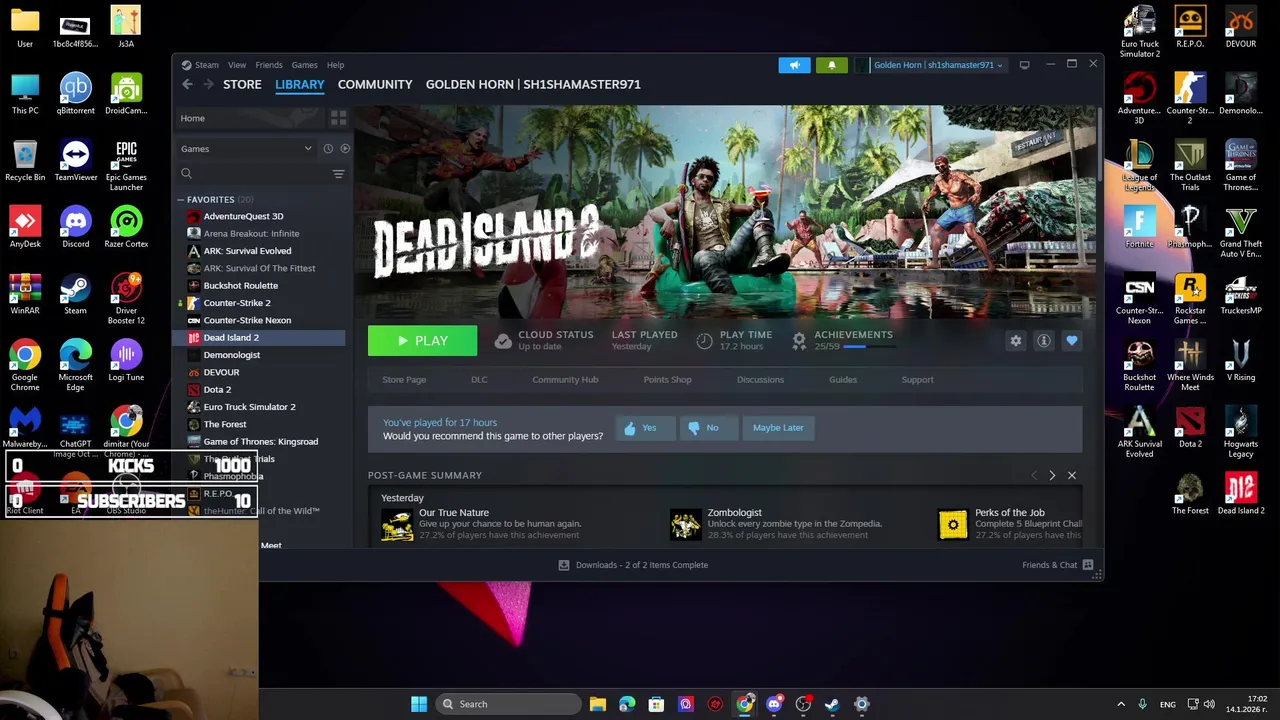
Task: Open Our Nature achievement icon
Action: [397, 525]
